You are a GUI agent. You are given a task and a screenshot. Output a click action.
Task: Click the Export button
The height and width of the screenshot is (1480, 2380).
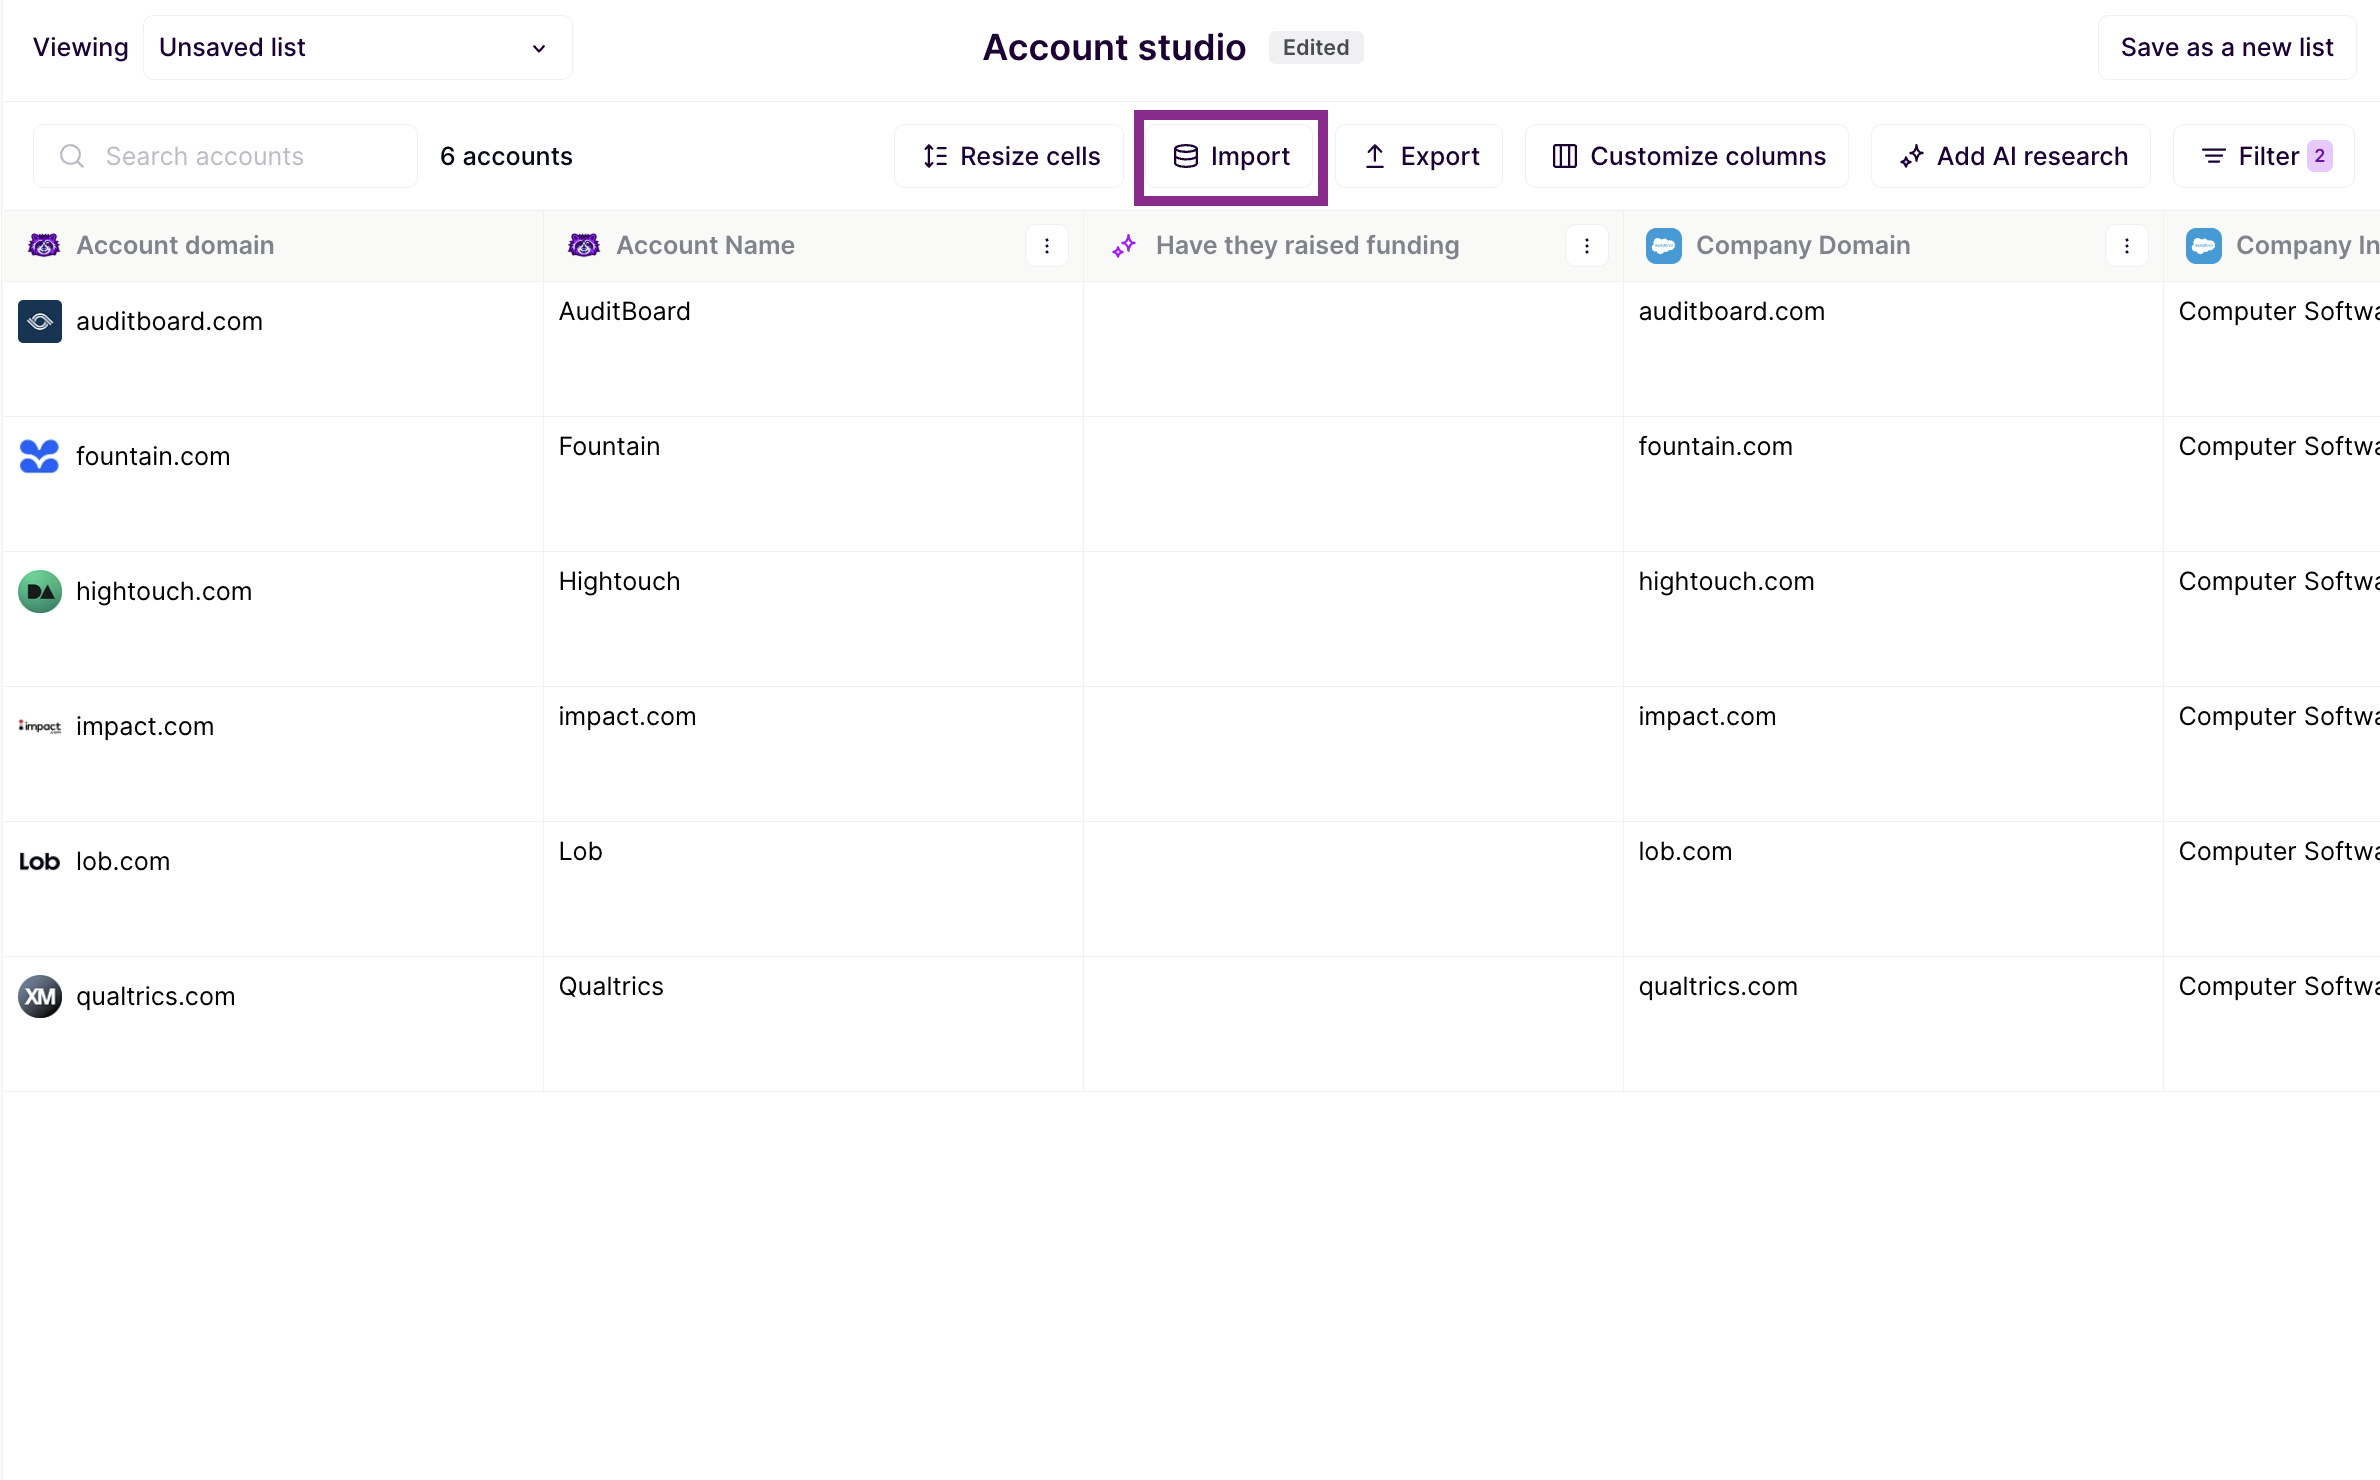(x=1419, y=156)
